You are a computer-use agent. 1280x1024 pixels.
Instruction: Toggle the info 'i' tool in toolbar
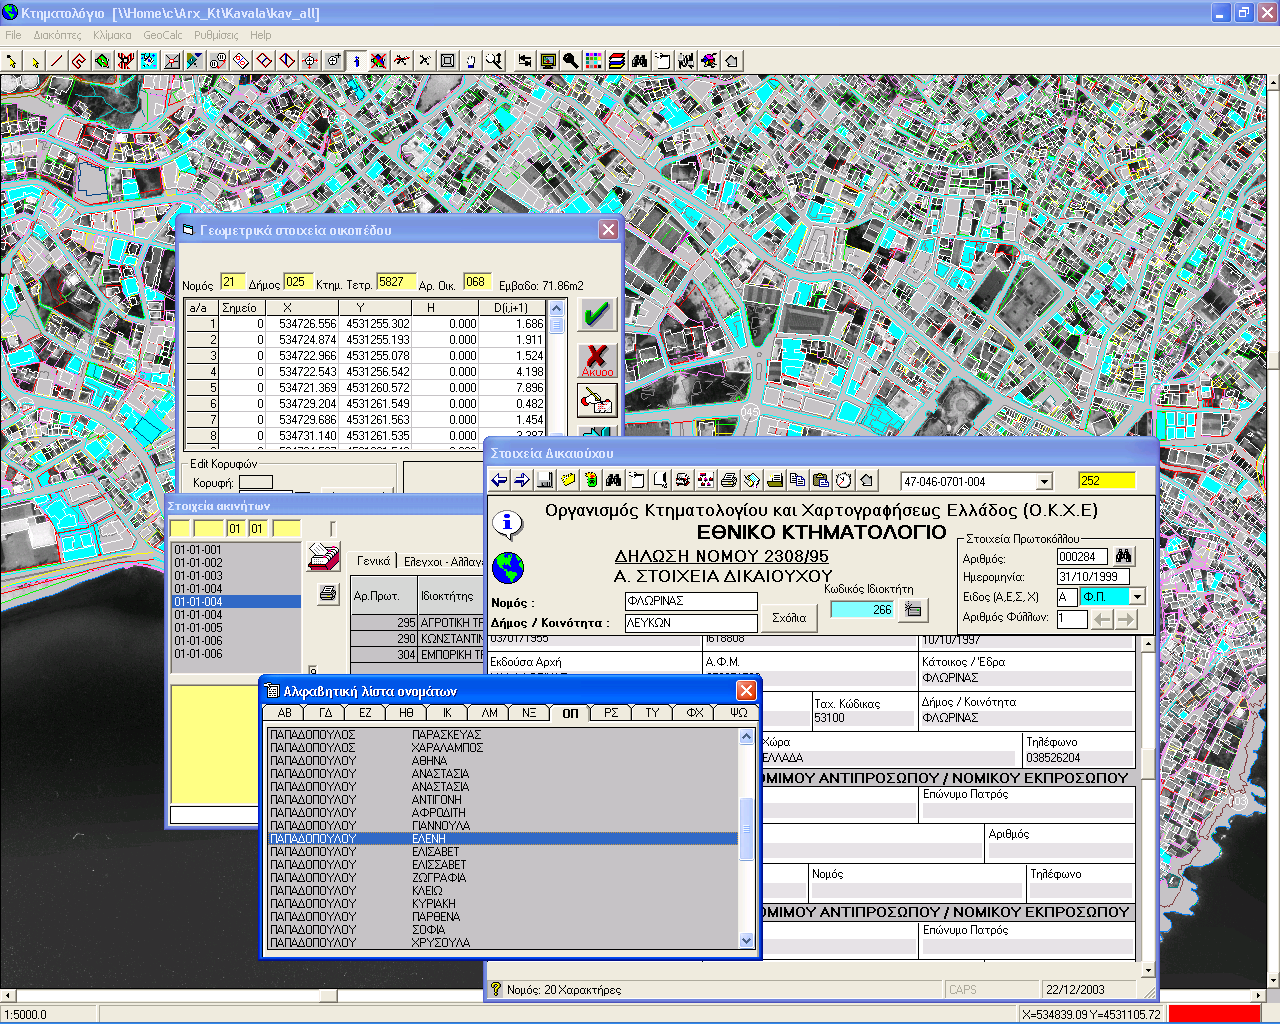coord(356,61)
